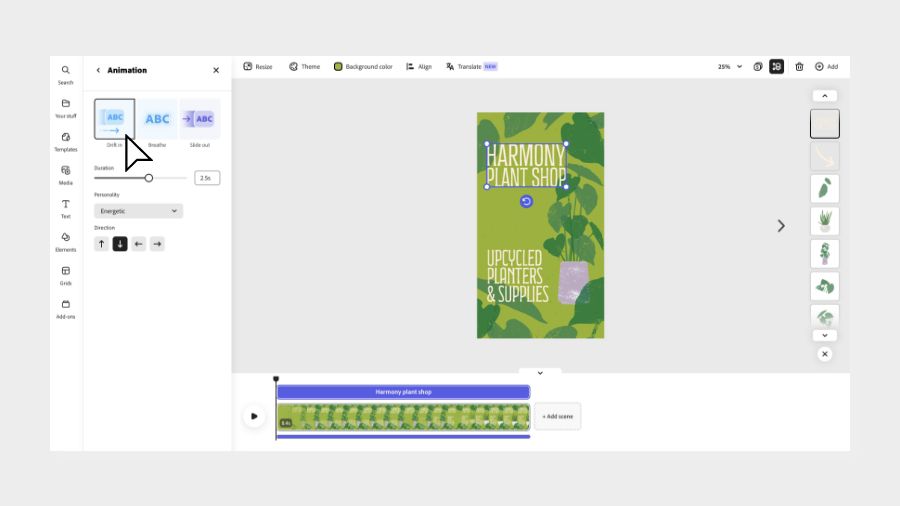Select the top text layer thumbnail
This screenshot has width=900, height=506.
[825, 124]
